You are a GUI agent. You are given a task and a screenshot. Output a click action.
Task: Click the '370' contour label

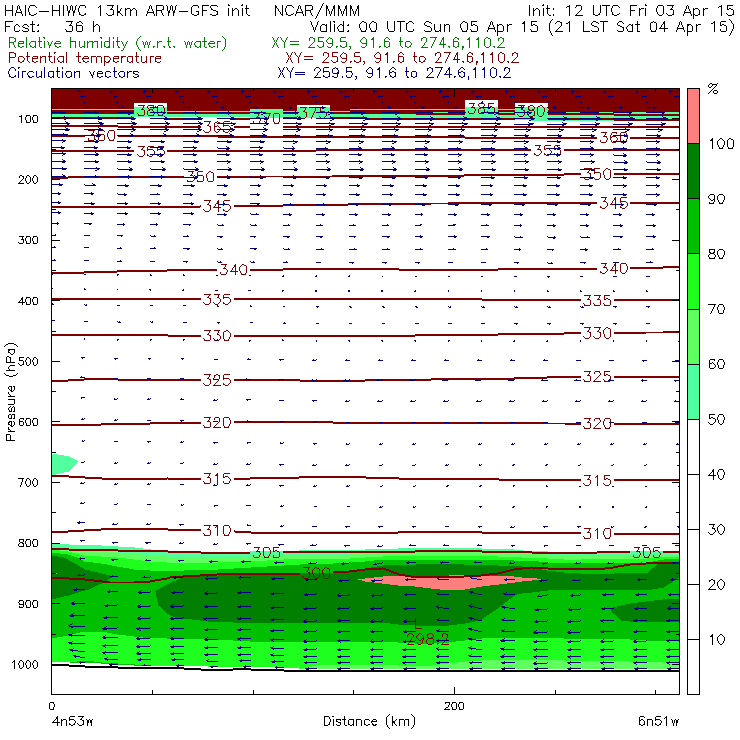[266, 118]
